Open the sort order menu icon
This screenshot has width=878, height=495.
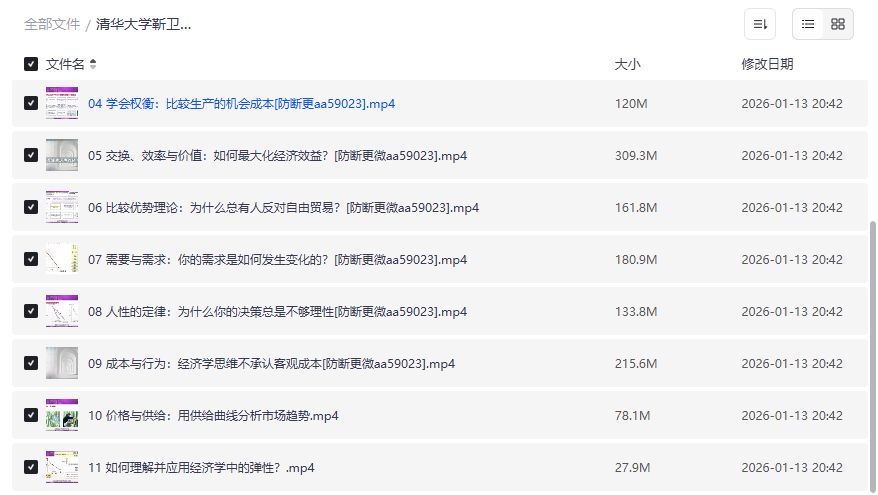coord(760,24)
